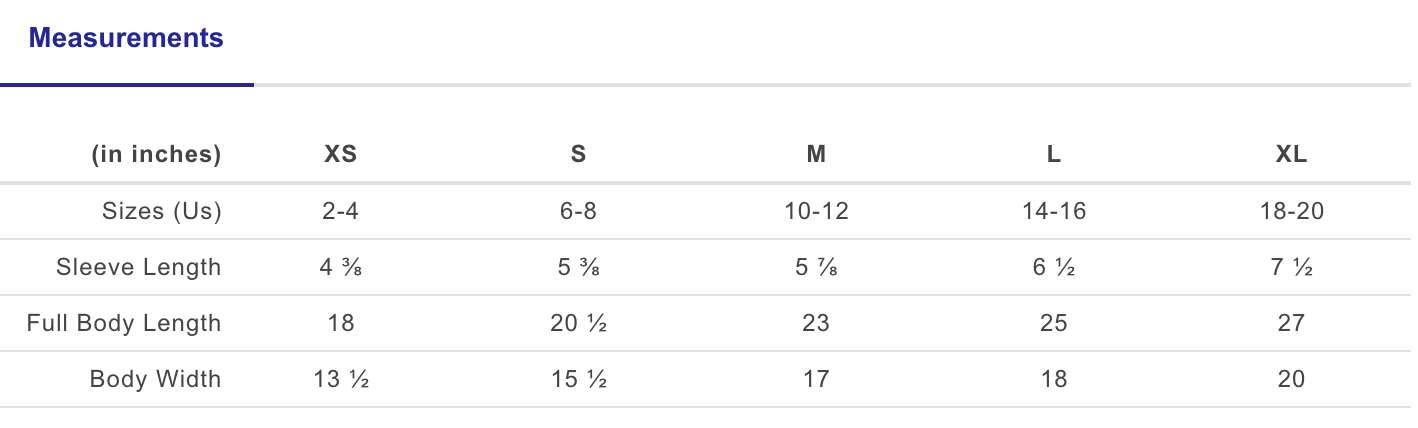This screenshot has height=428, width=1418.
Task: Click the 17 body width value
Action: click(816, 379)
